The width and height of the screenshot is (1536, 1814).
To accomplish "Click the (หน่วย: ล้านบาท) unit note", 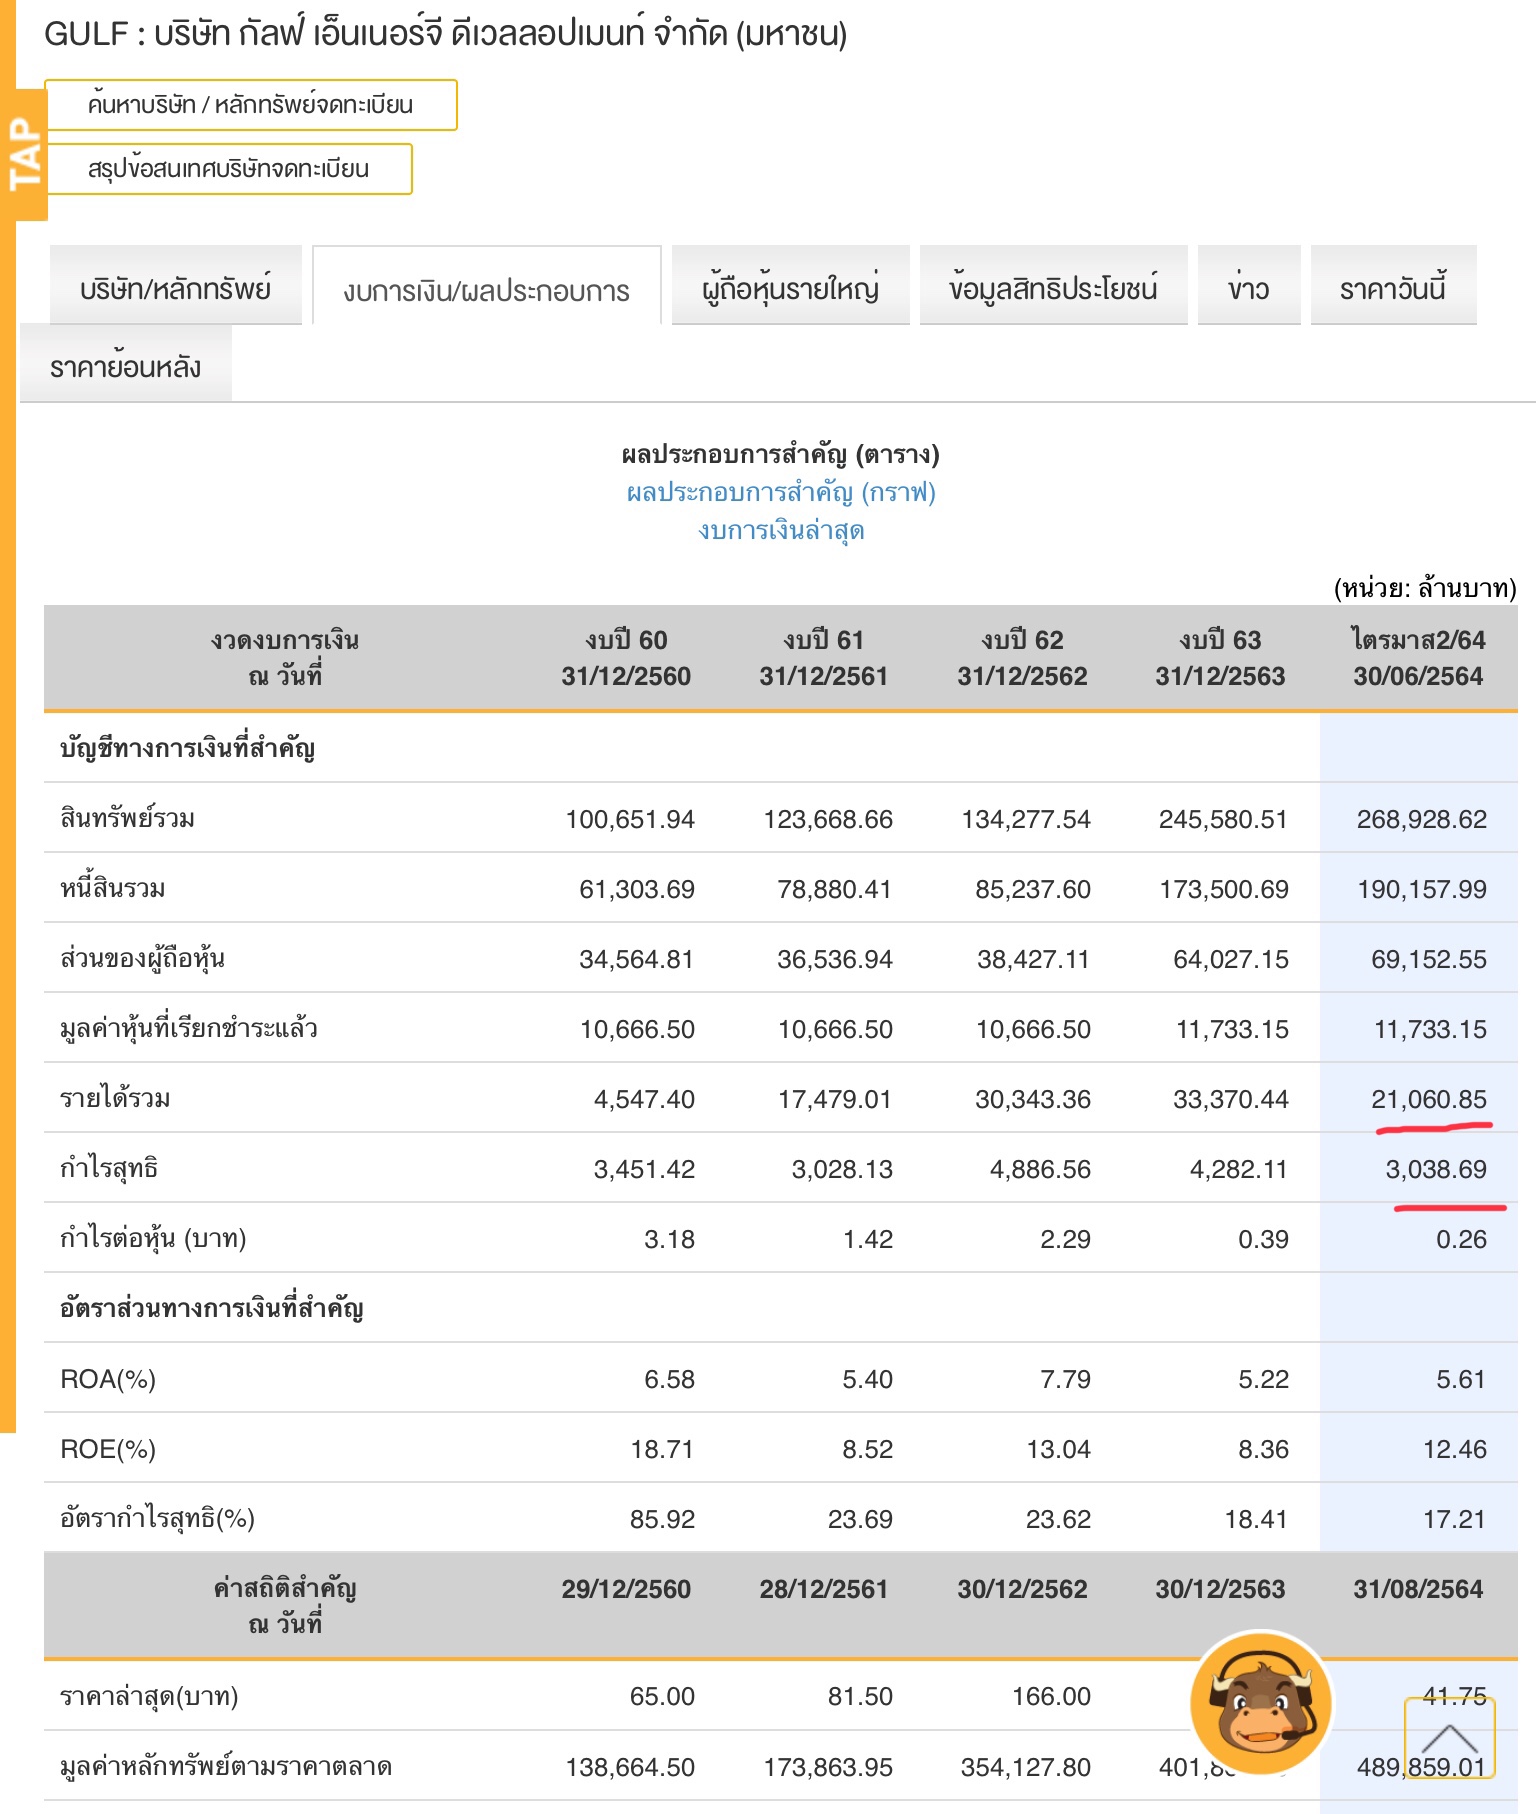I will coord(1425,587).
